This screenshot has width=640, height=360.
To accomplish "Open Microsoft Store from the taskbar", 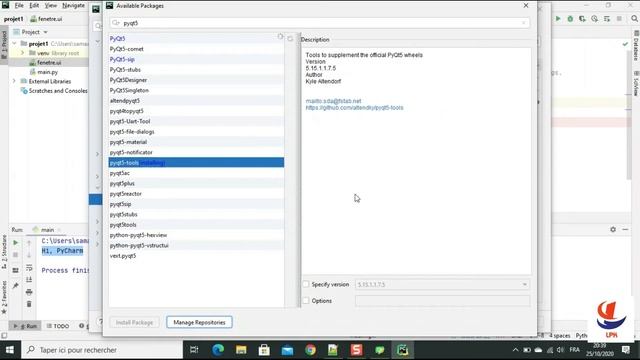I will [x=264, y=350].
